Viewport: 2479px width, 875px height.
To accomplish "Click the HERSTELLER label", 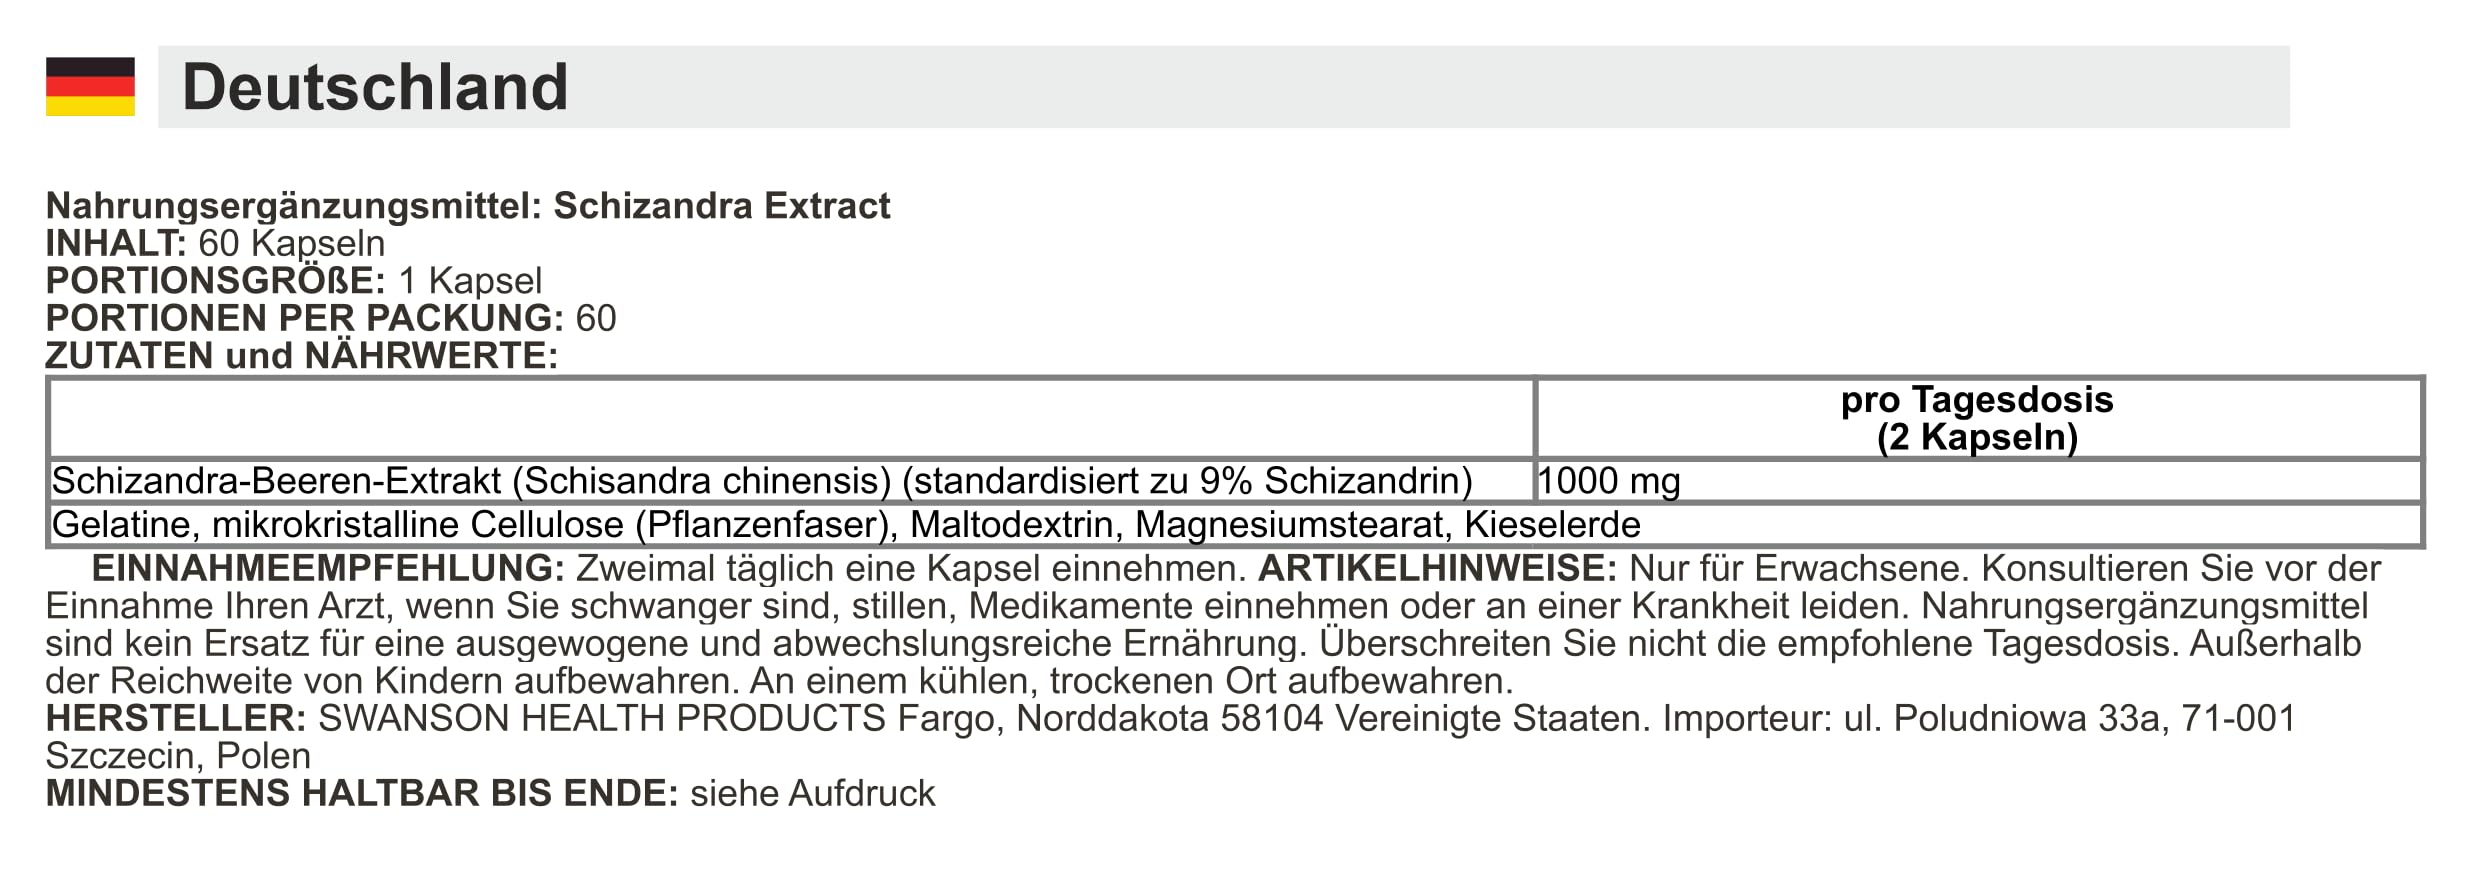I will point(176,718).
